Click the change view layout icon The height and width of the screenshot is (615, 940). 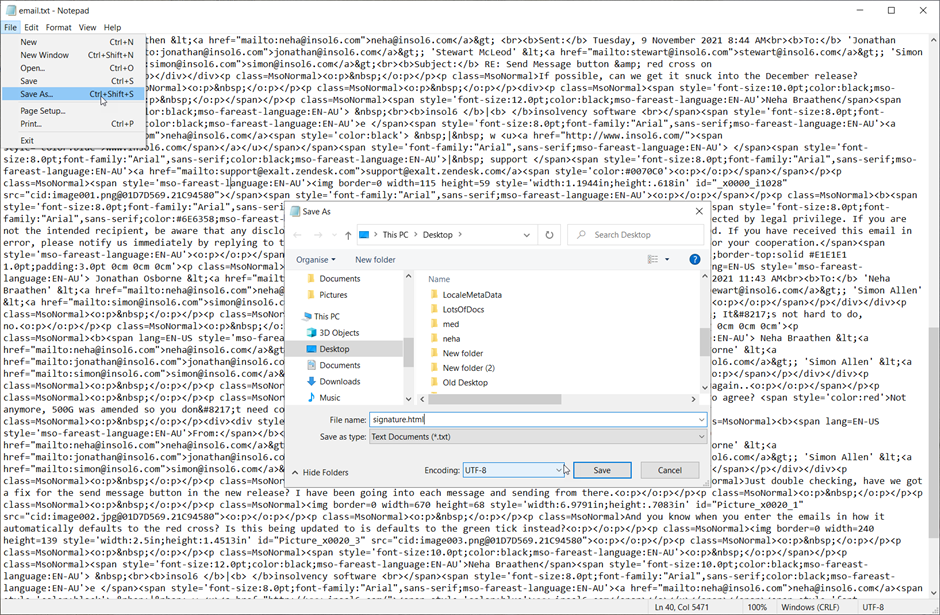pyautogui.click(x=653, y=259)
